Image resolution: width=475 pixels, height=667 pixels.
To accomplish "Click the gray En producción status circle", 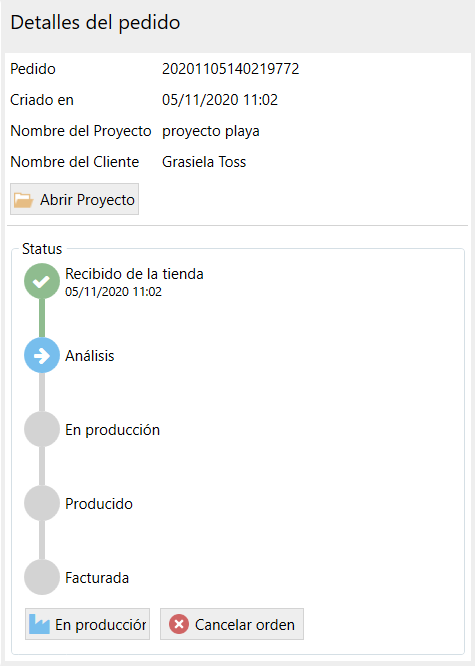I will 42,429.
